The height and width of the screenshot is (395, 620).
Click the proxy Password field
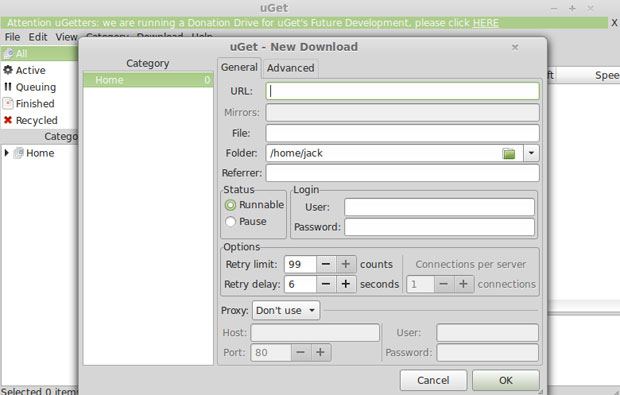[x=487, y=352]
